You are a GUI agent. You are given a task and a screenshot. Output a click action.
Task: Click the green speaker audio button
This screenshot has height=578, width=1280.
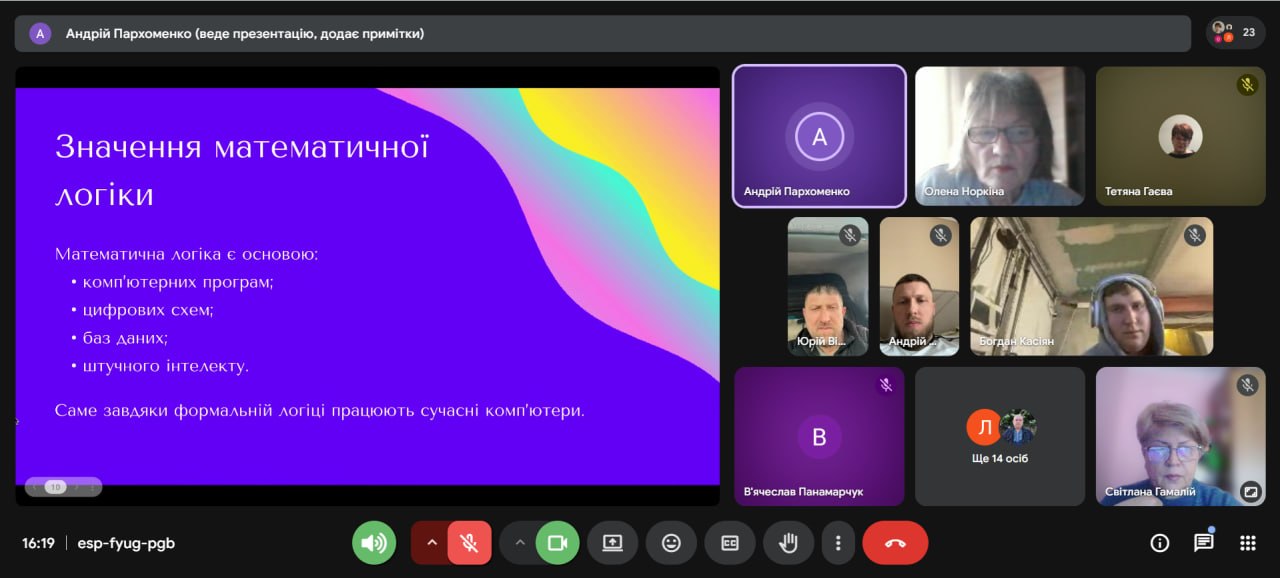[374, 543]
